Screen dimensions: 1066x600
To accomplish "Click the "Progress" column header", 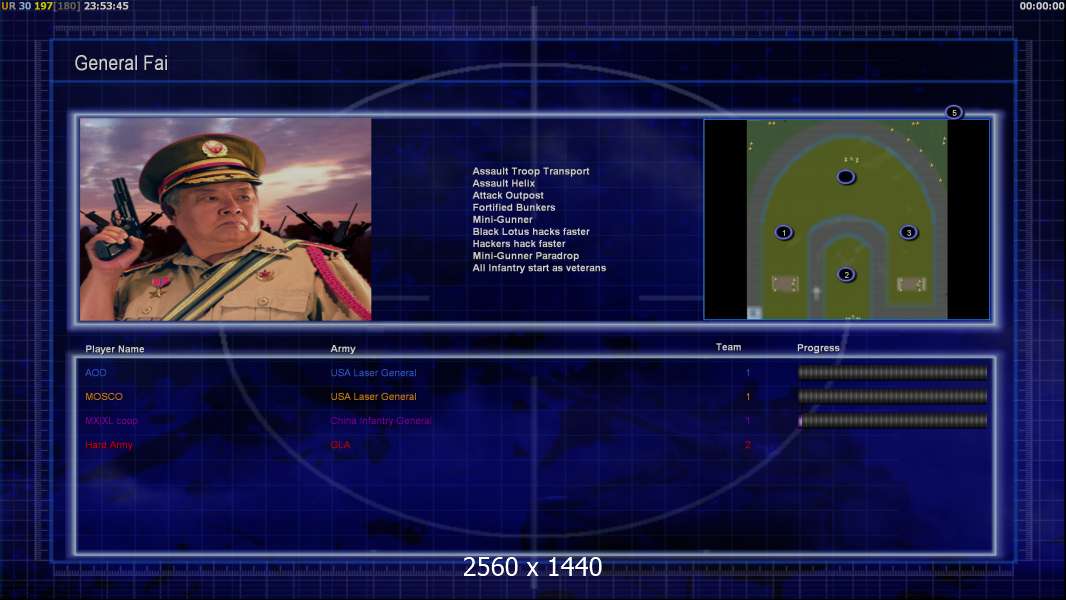I will 818,348.
